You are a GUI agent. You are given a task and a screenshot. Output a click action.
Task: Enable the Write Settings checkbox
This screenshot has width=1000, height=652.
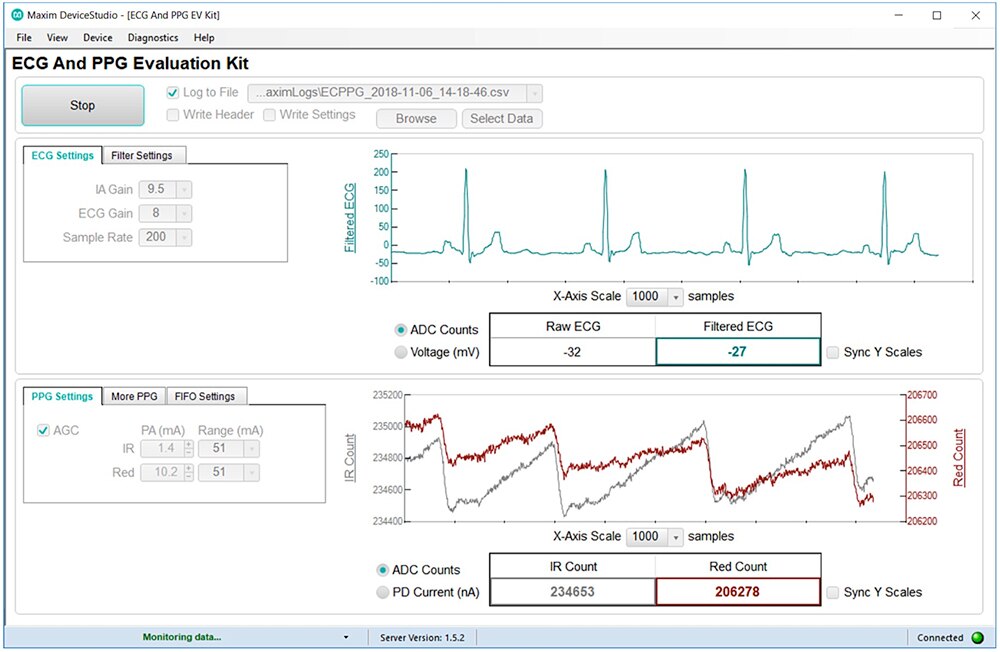coord(269,115)
